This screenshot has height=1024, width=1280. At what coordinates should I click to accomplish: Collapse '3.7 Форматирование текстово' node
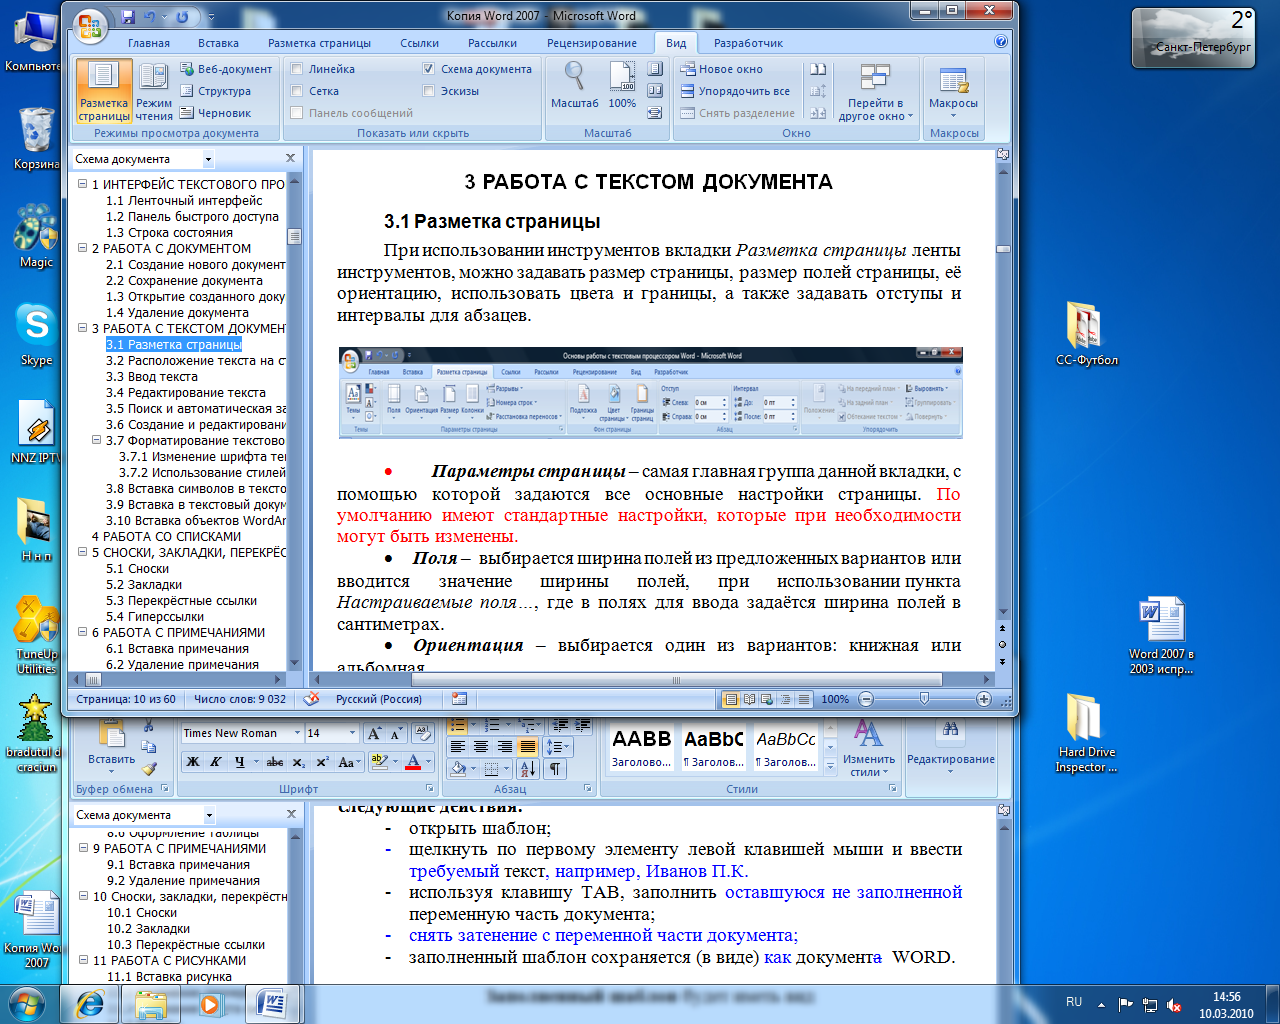click(x=97, y=440)
